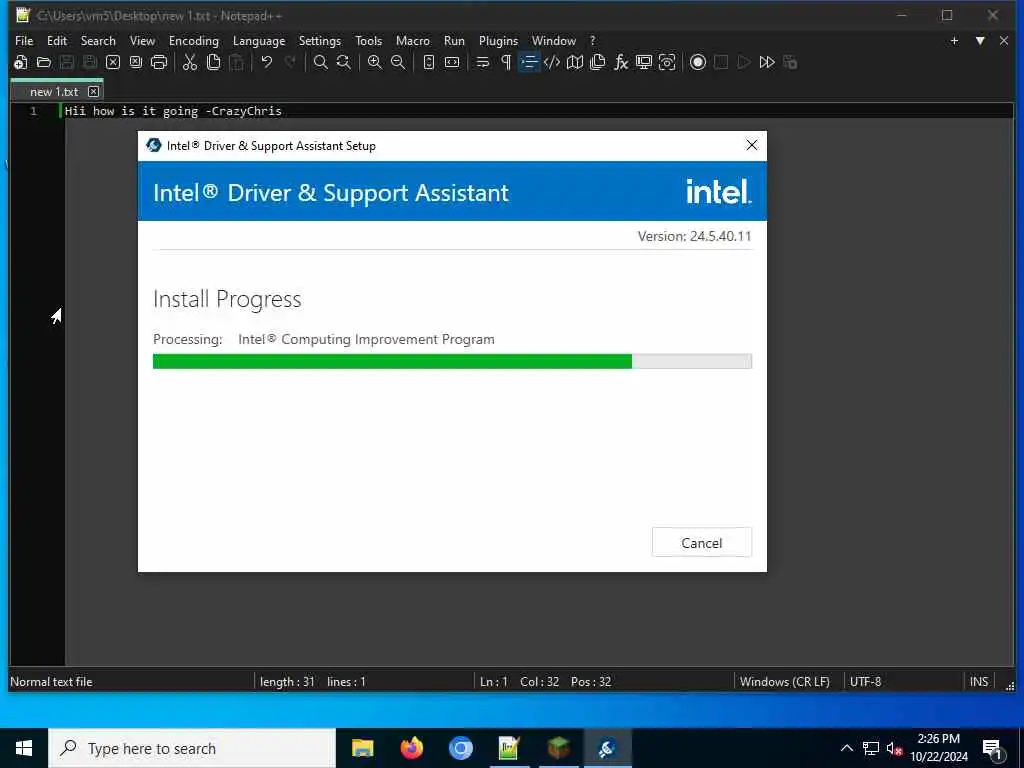The width and height of the screenshot is (1024, 768).
Task: Click 'Normal text file' status entry
Action: click(x=51, y=682)
